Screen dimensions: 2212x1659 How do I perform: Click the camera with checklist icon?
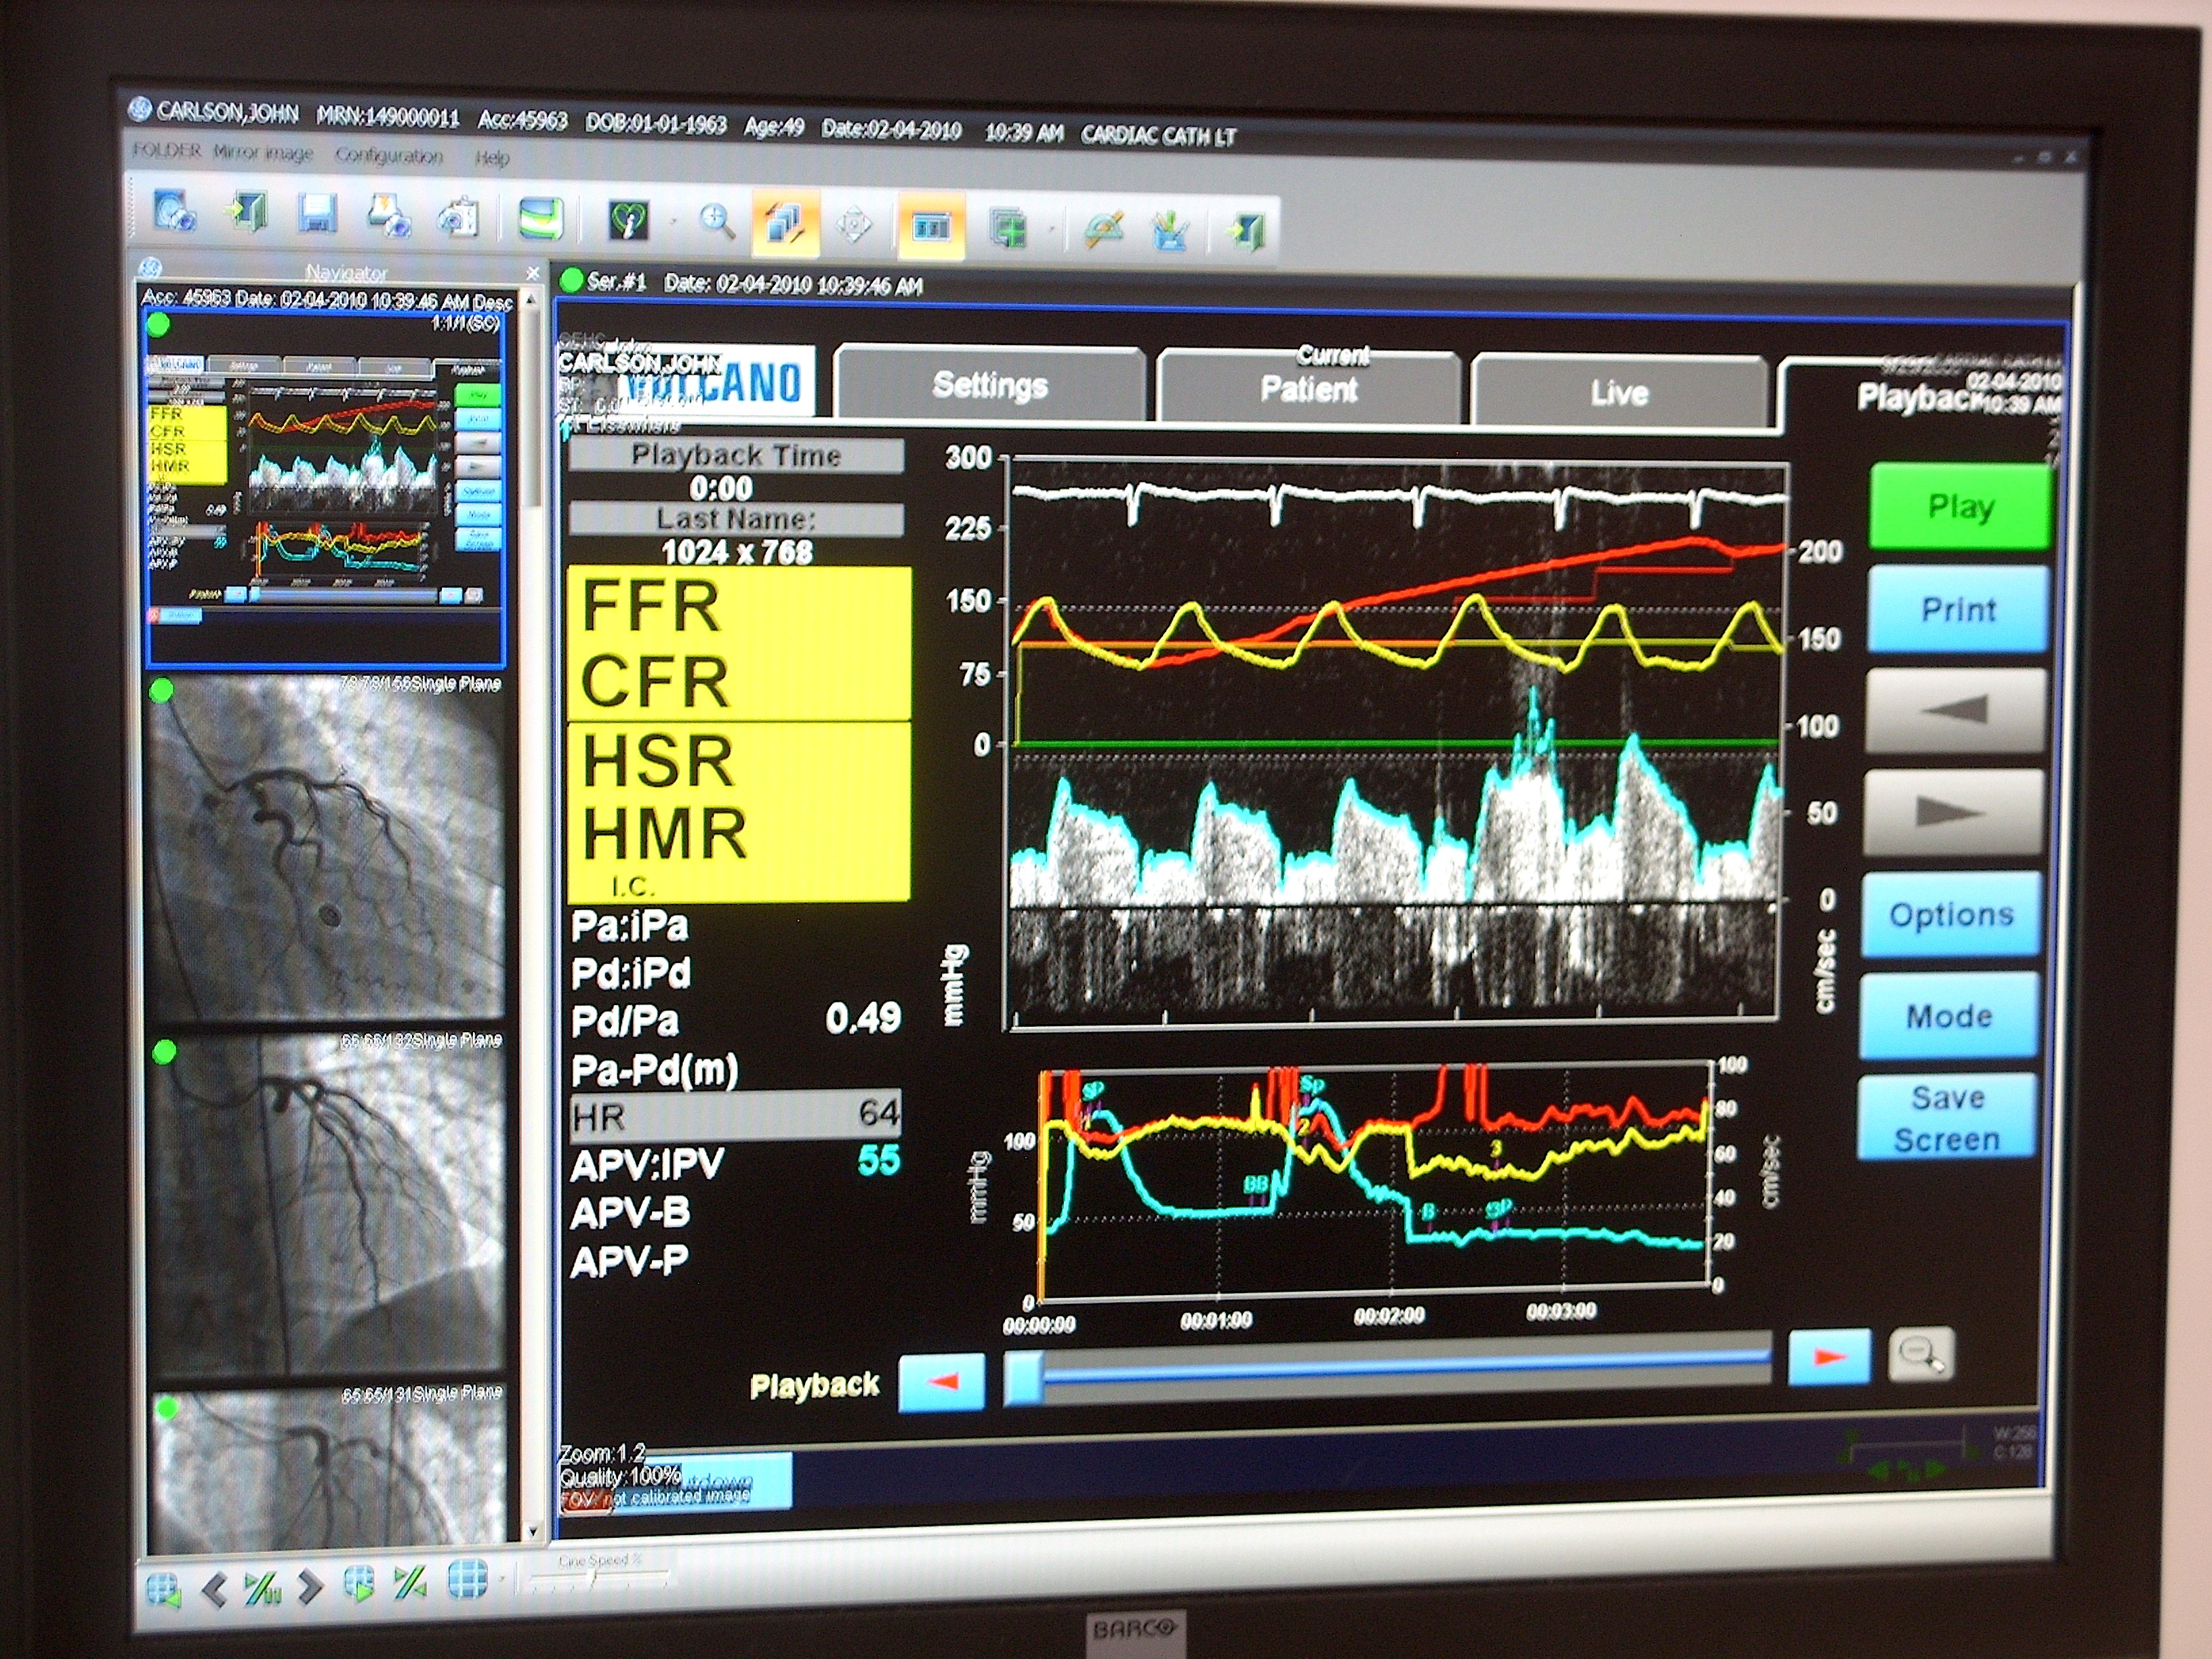458,218
